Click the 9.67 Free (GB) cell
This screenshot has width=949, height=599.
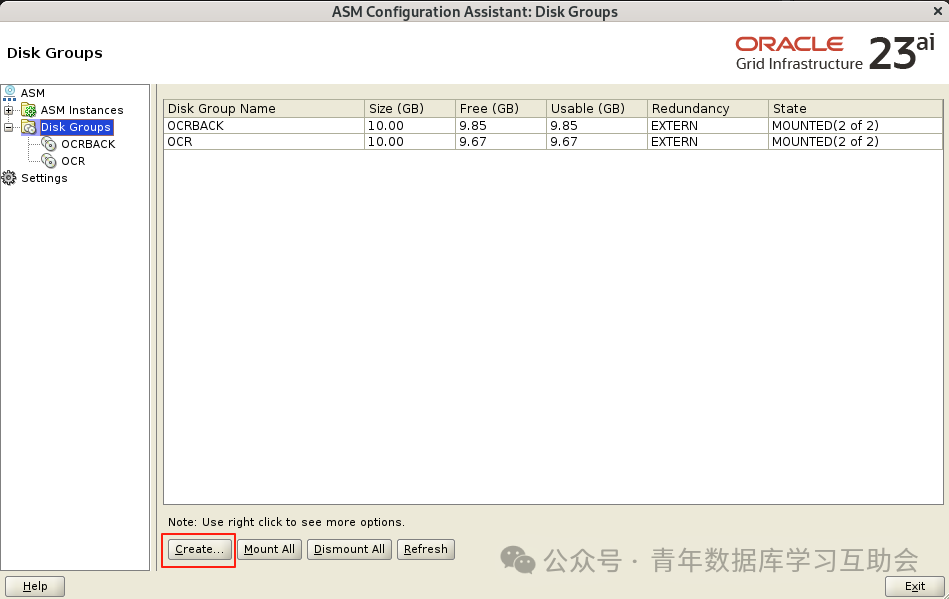coord(501,142)
